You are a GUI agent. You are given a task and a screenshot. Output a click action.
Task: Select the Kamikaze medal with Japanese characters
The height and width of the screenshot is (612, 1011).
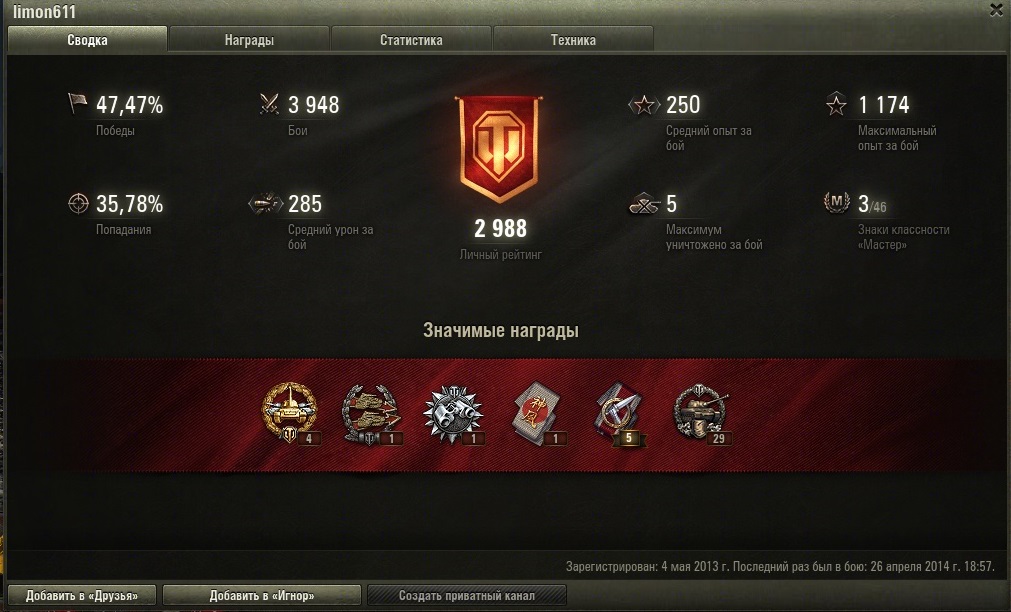[538, 413]
